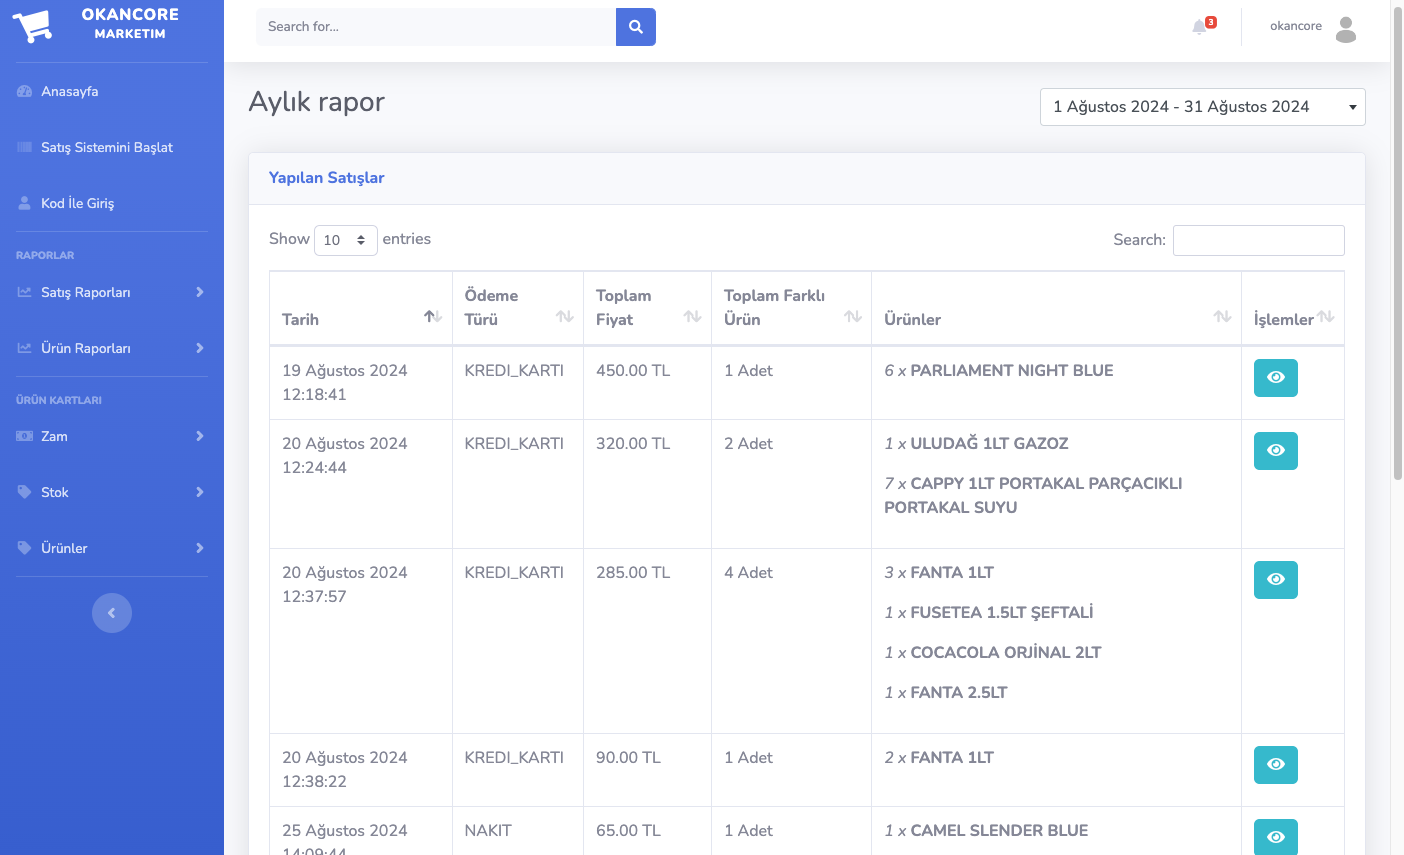Expand Stok menu chevron
The width and height of the screenshot is (1404, 855).
(200, 492)
